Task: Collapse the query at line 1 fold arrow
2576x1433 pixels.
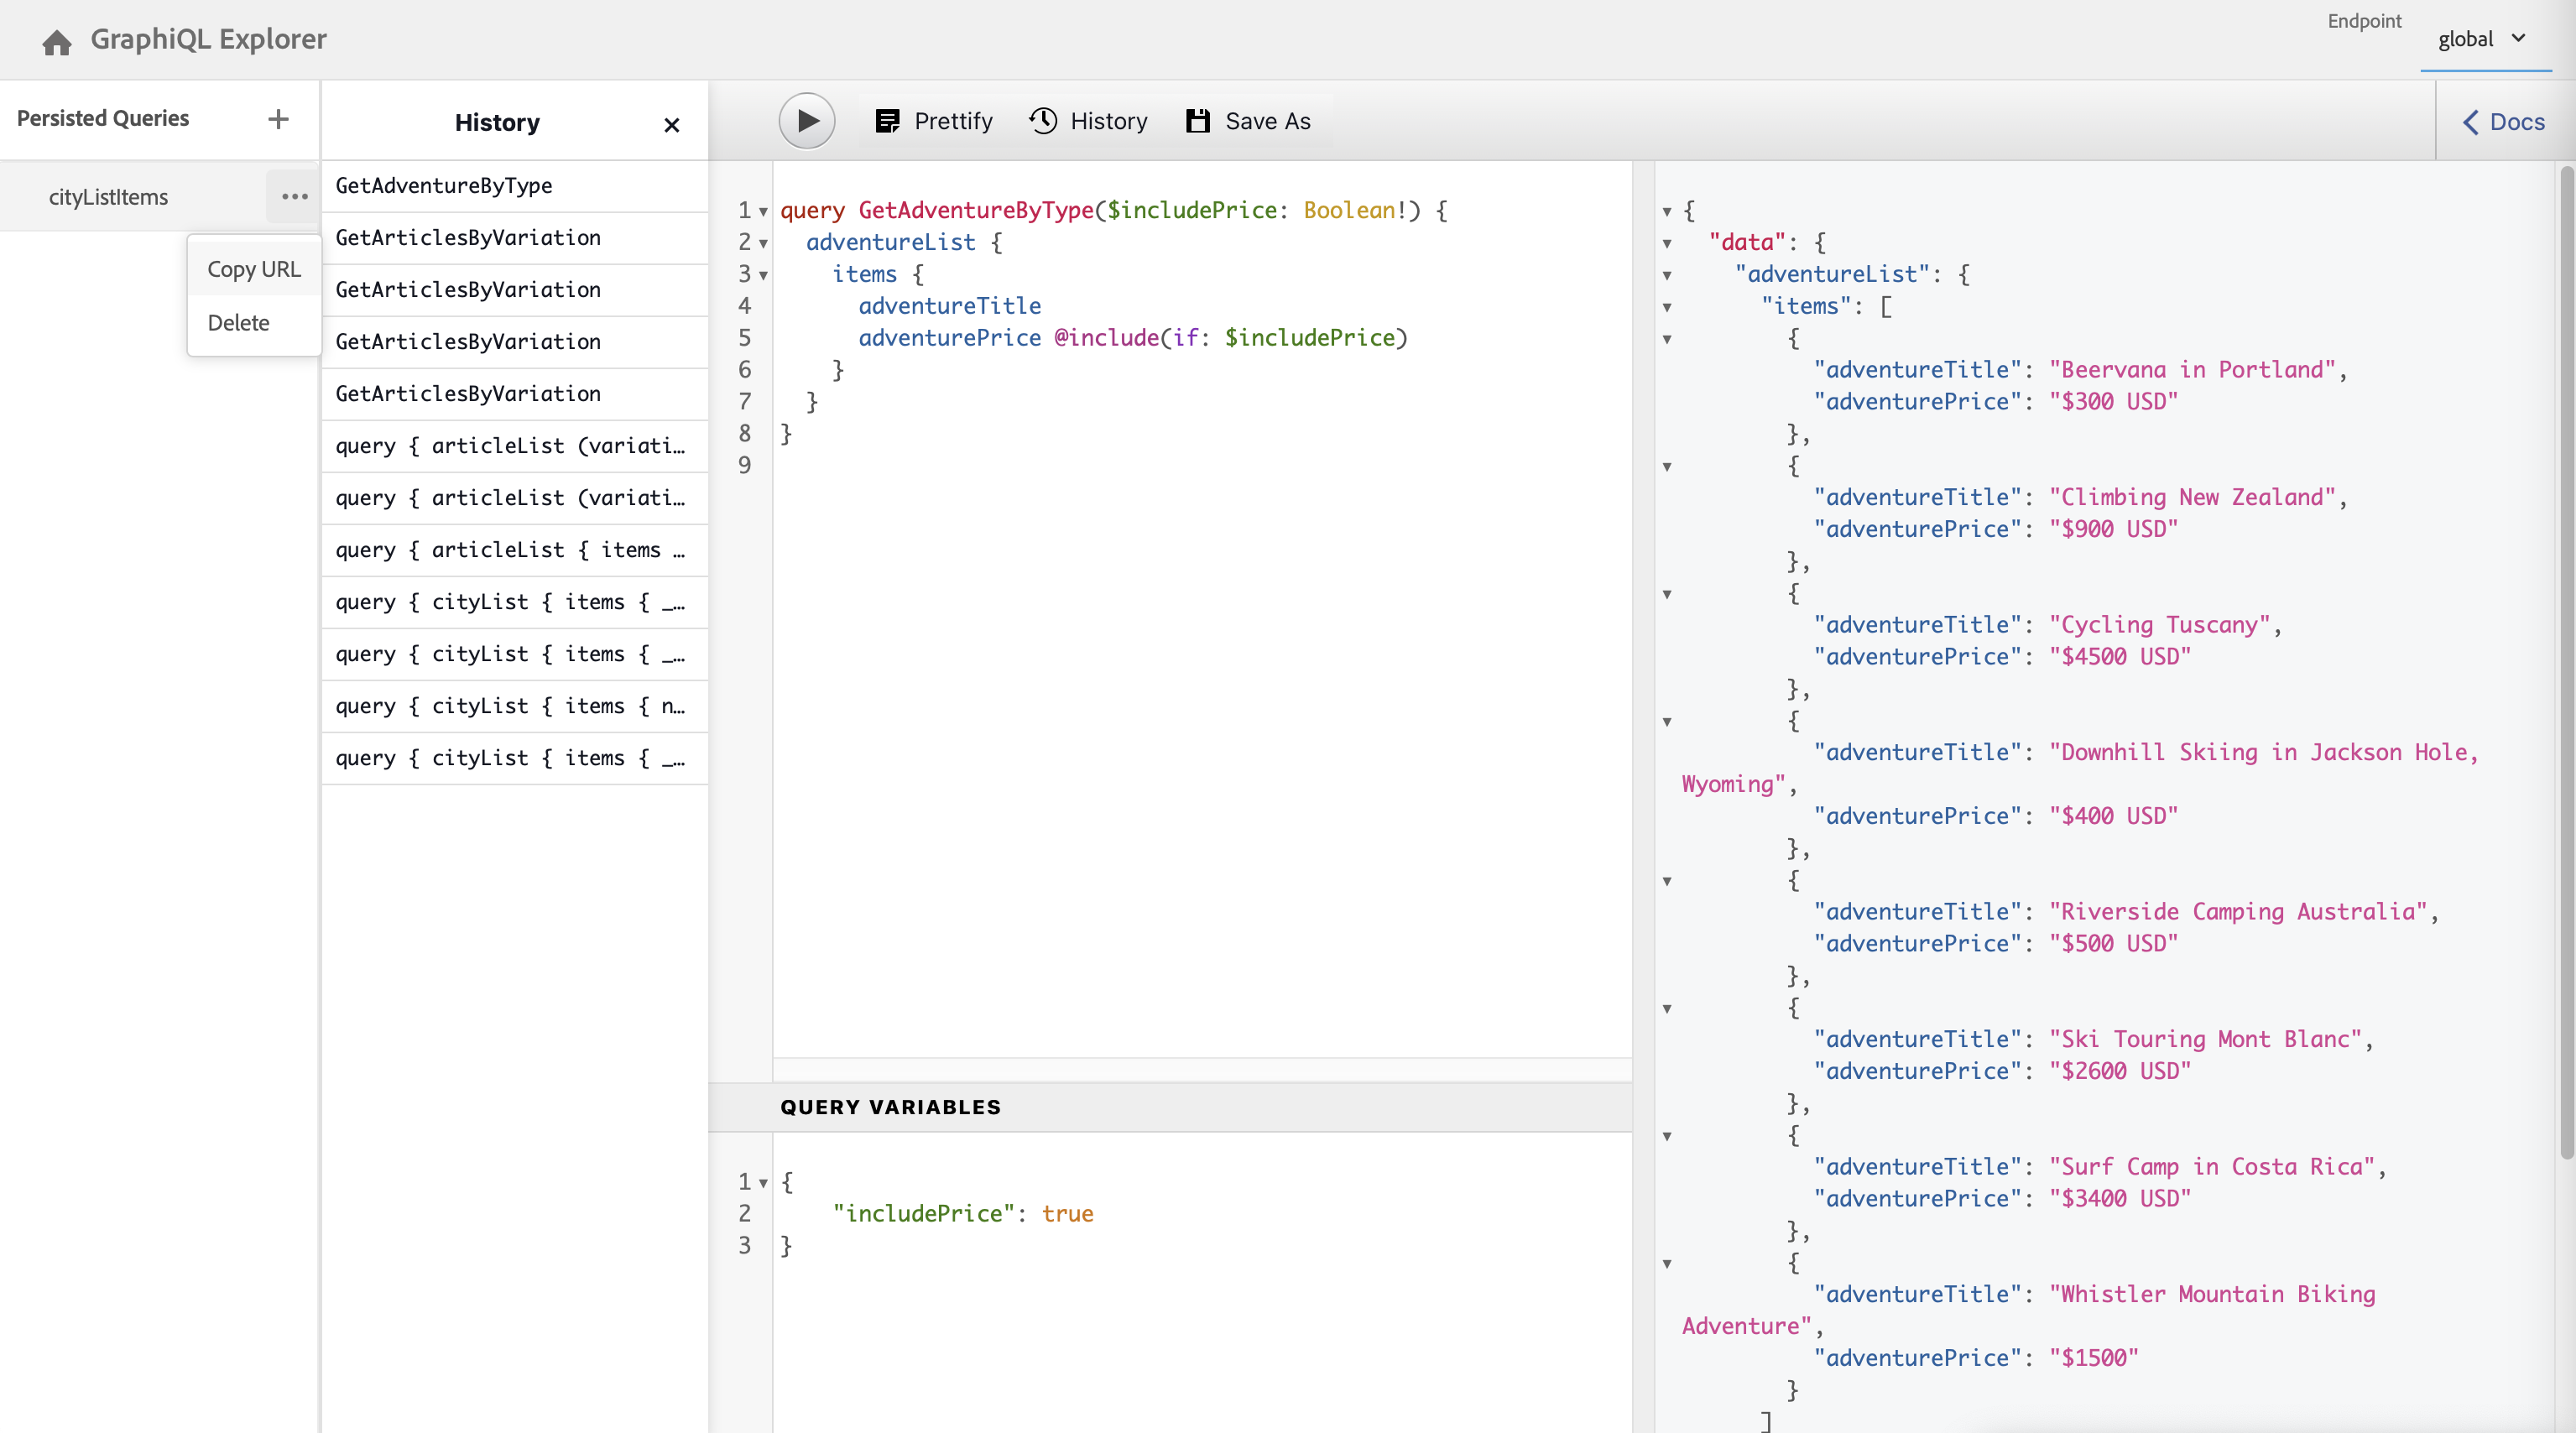Action: click(763, 212)
